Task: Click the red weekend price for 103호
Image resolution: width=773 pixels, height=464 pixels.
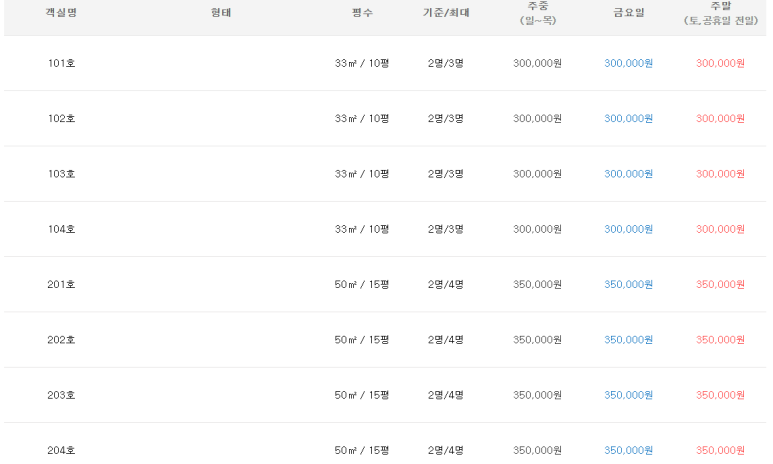Action: [x=720, y=174]
